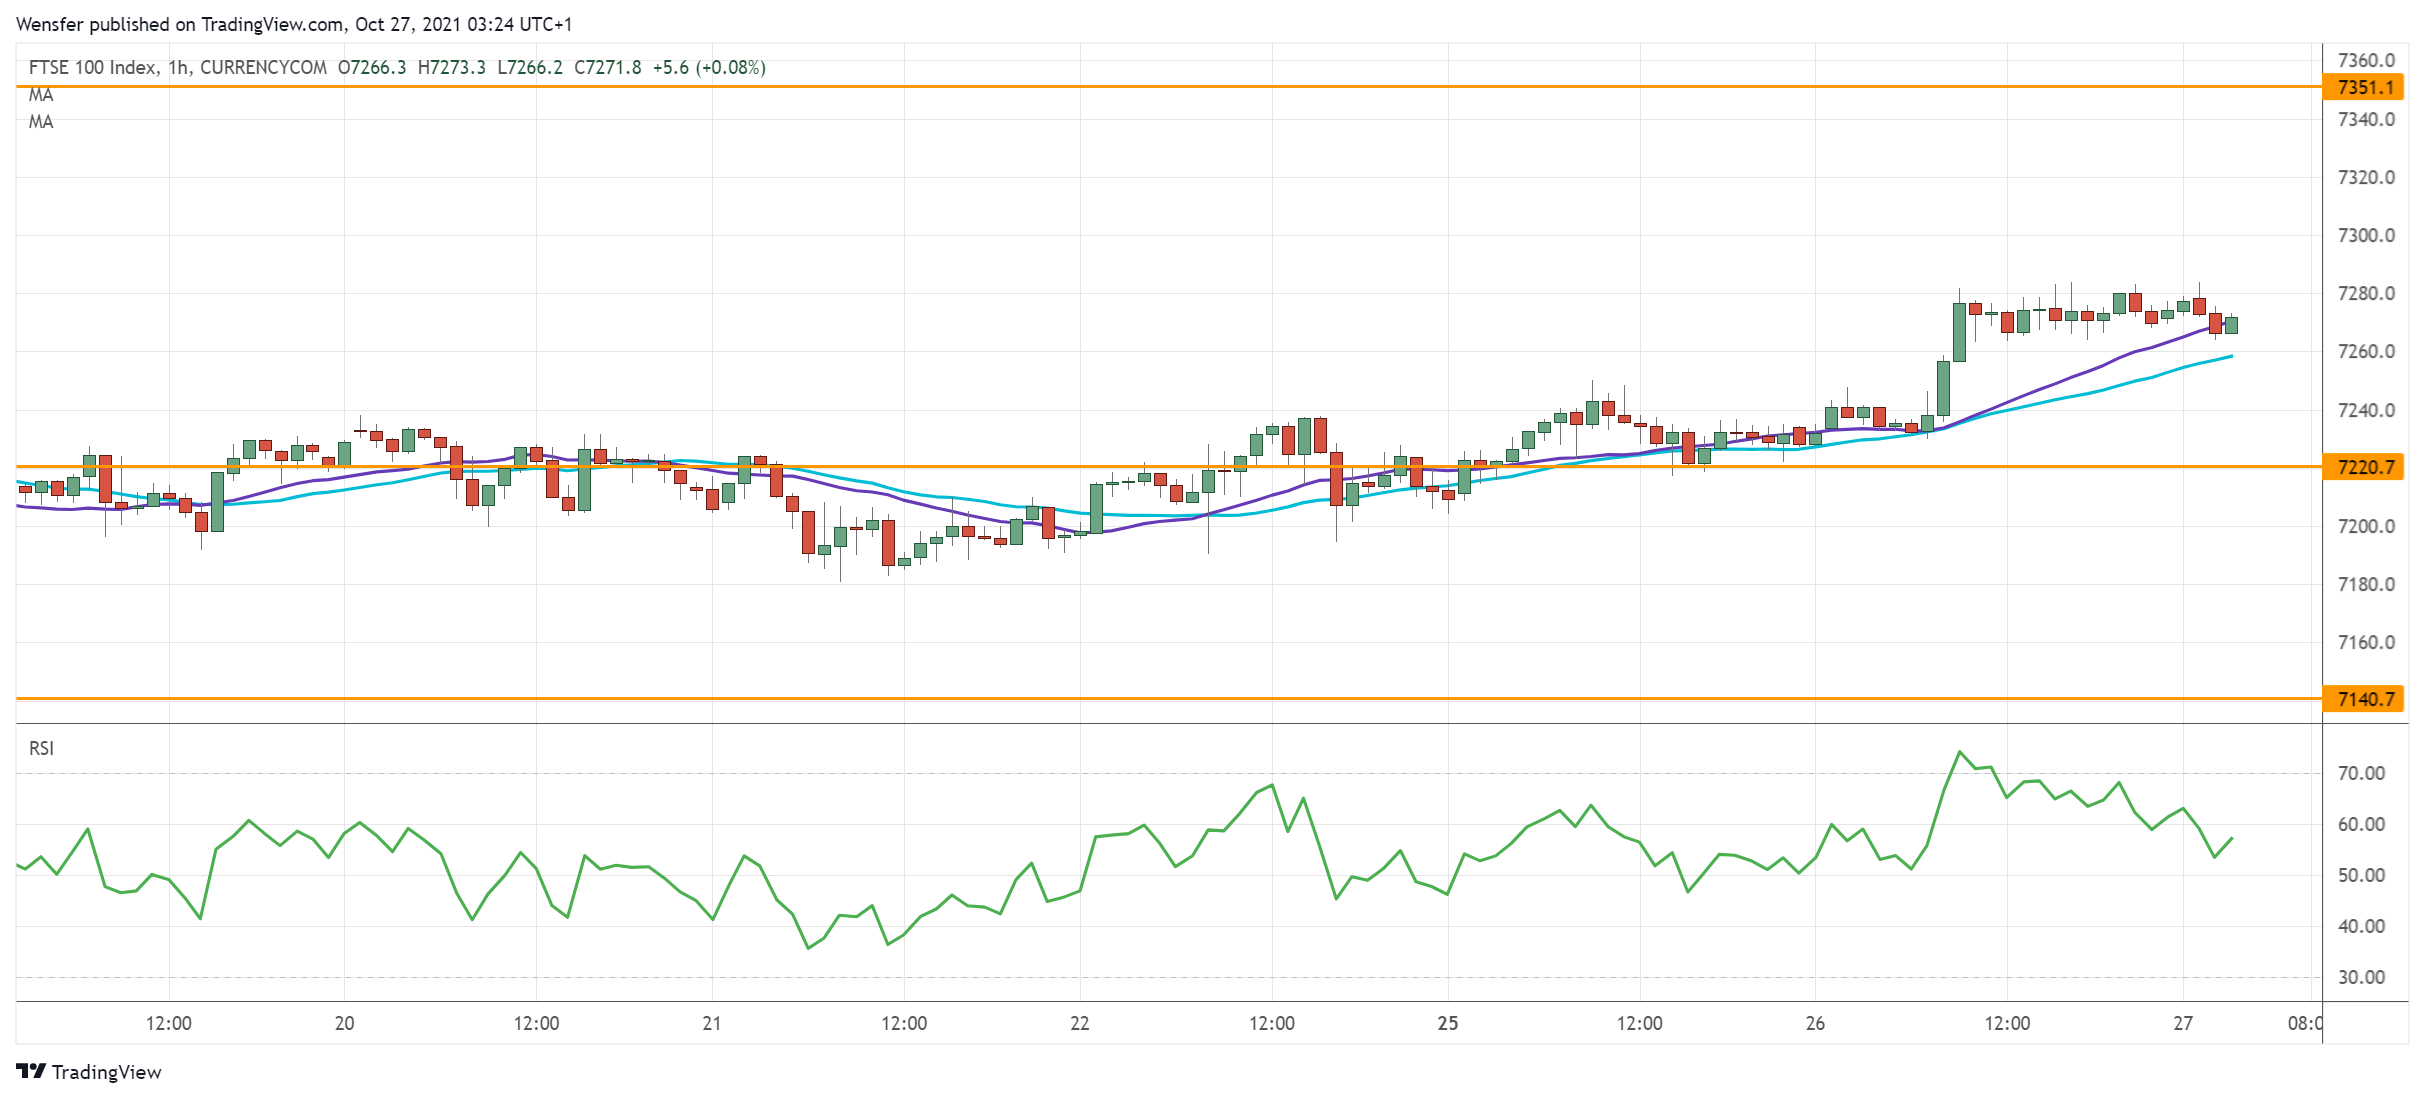Click the 1h timeframe text in header
The image size is (2425, 1099).
[178, 67]
